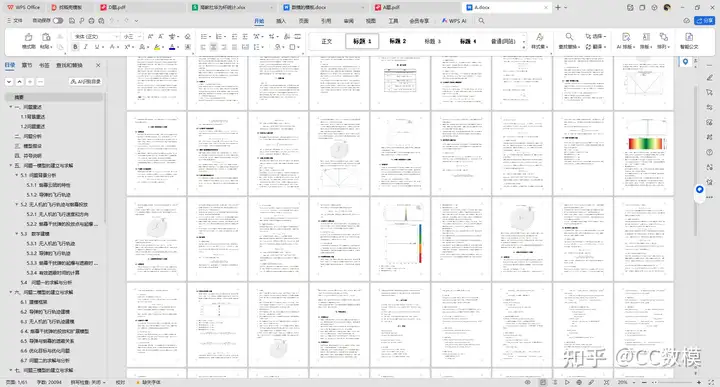Toggle Italic formatting

[x=85, y=47]
